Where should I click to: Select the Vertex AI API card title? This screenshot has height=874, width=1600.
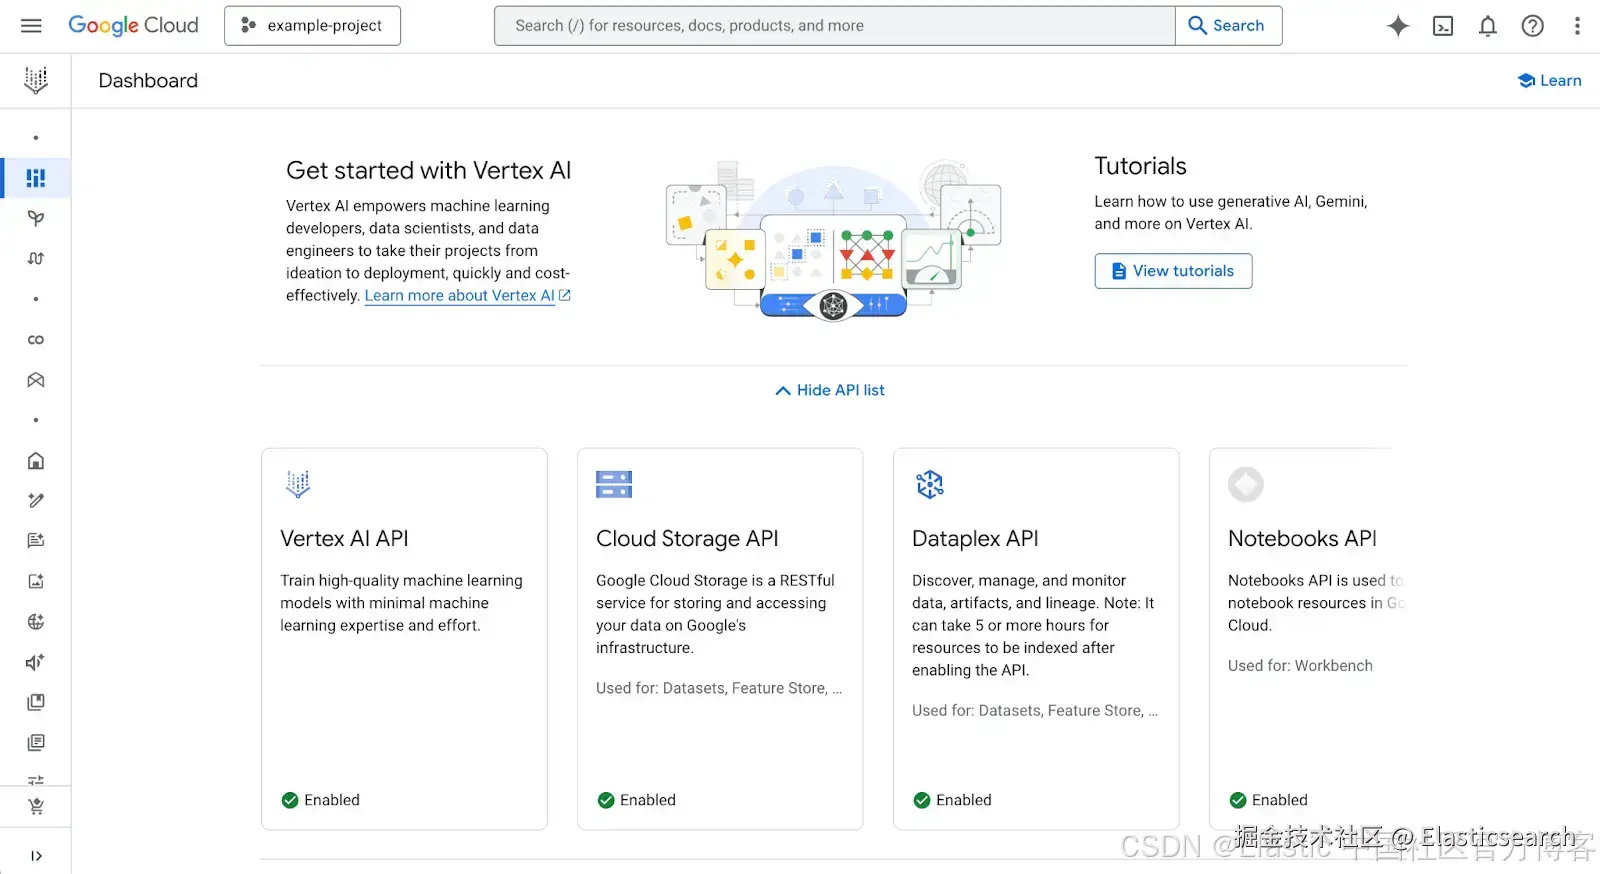(344, 539)
